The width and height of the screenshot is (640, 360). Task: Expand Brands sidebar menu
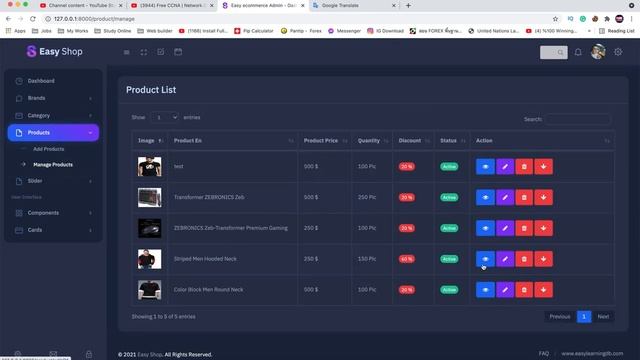point(53,98)
